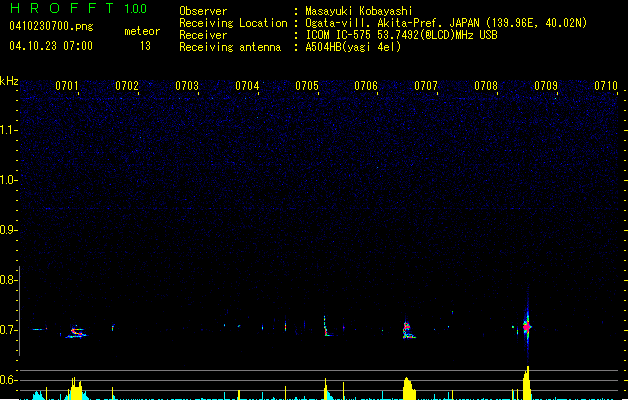This screenshot has width=629, height=400.
Task: Click the time marker 0704
Action: (247, 86)
